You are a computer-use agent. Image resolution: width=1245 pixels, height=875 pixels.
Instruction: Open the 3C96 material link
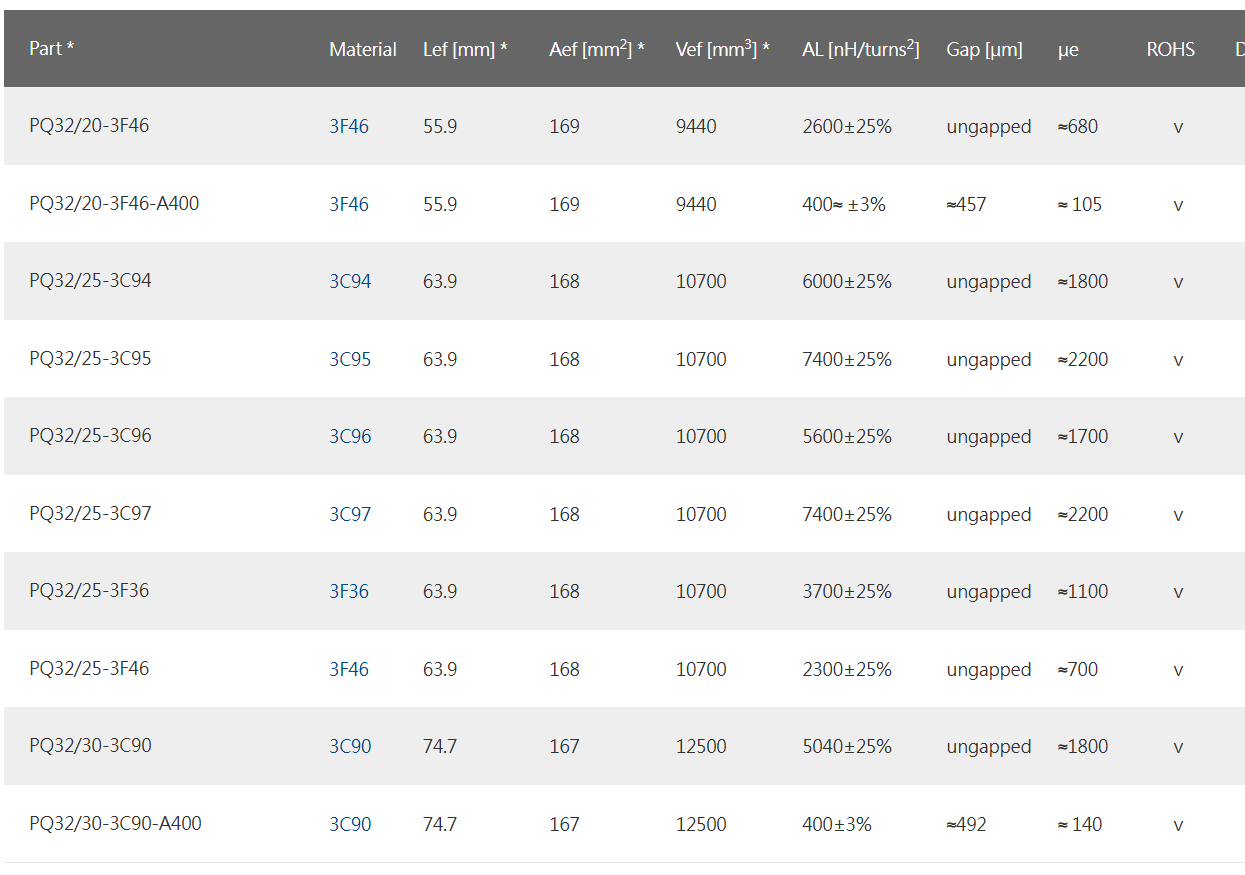click(x=350, y=437)
